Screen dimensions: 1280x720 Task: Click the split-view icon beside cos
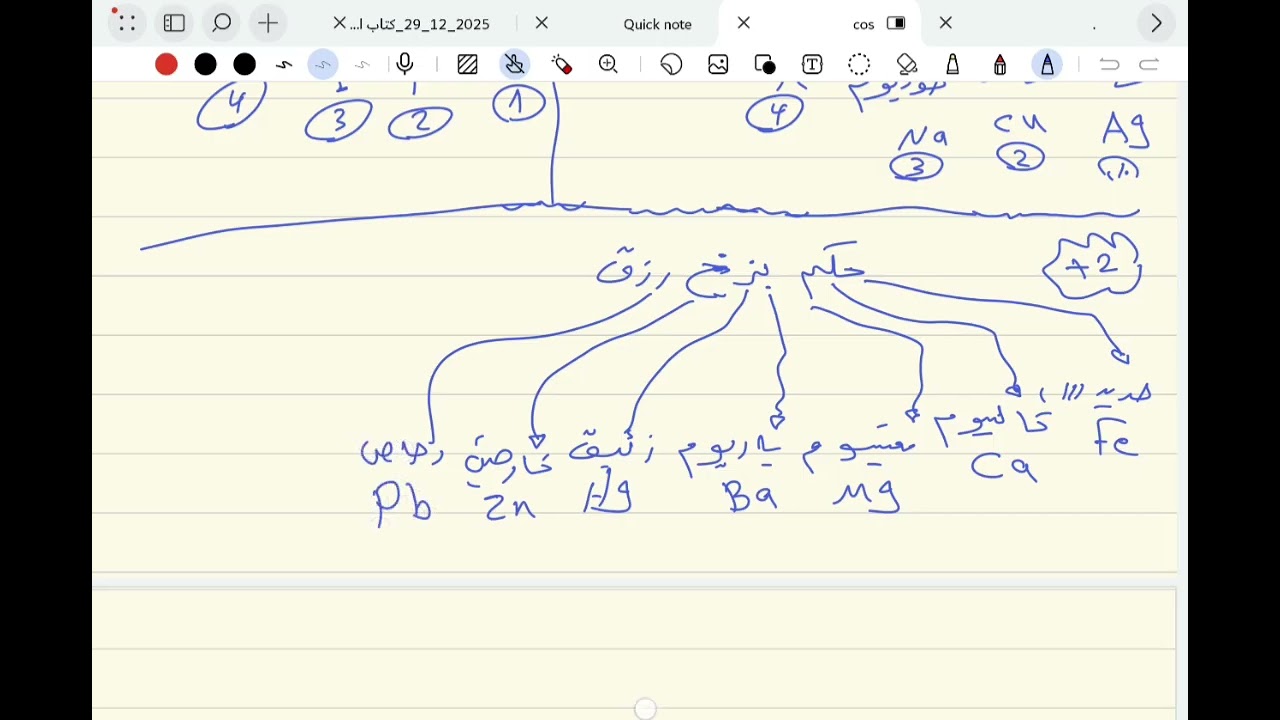coord(895,23)
